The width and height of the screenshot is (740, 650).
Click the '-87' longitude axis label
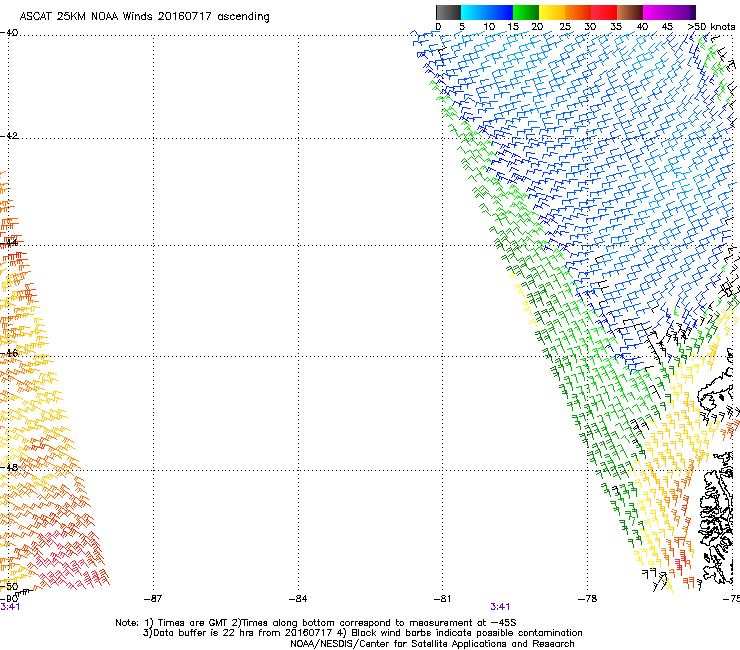tap(153, 599)
